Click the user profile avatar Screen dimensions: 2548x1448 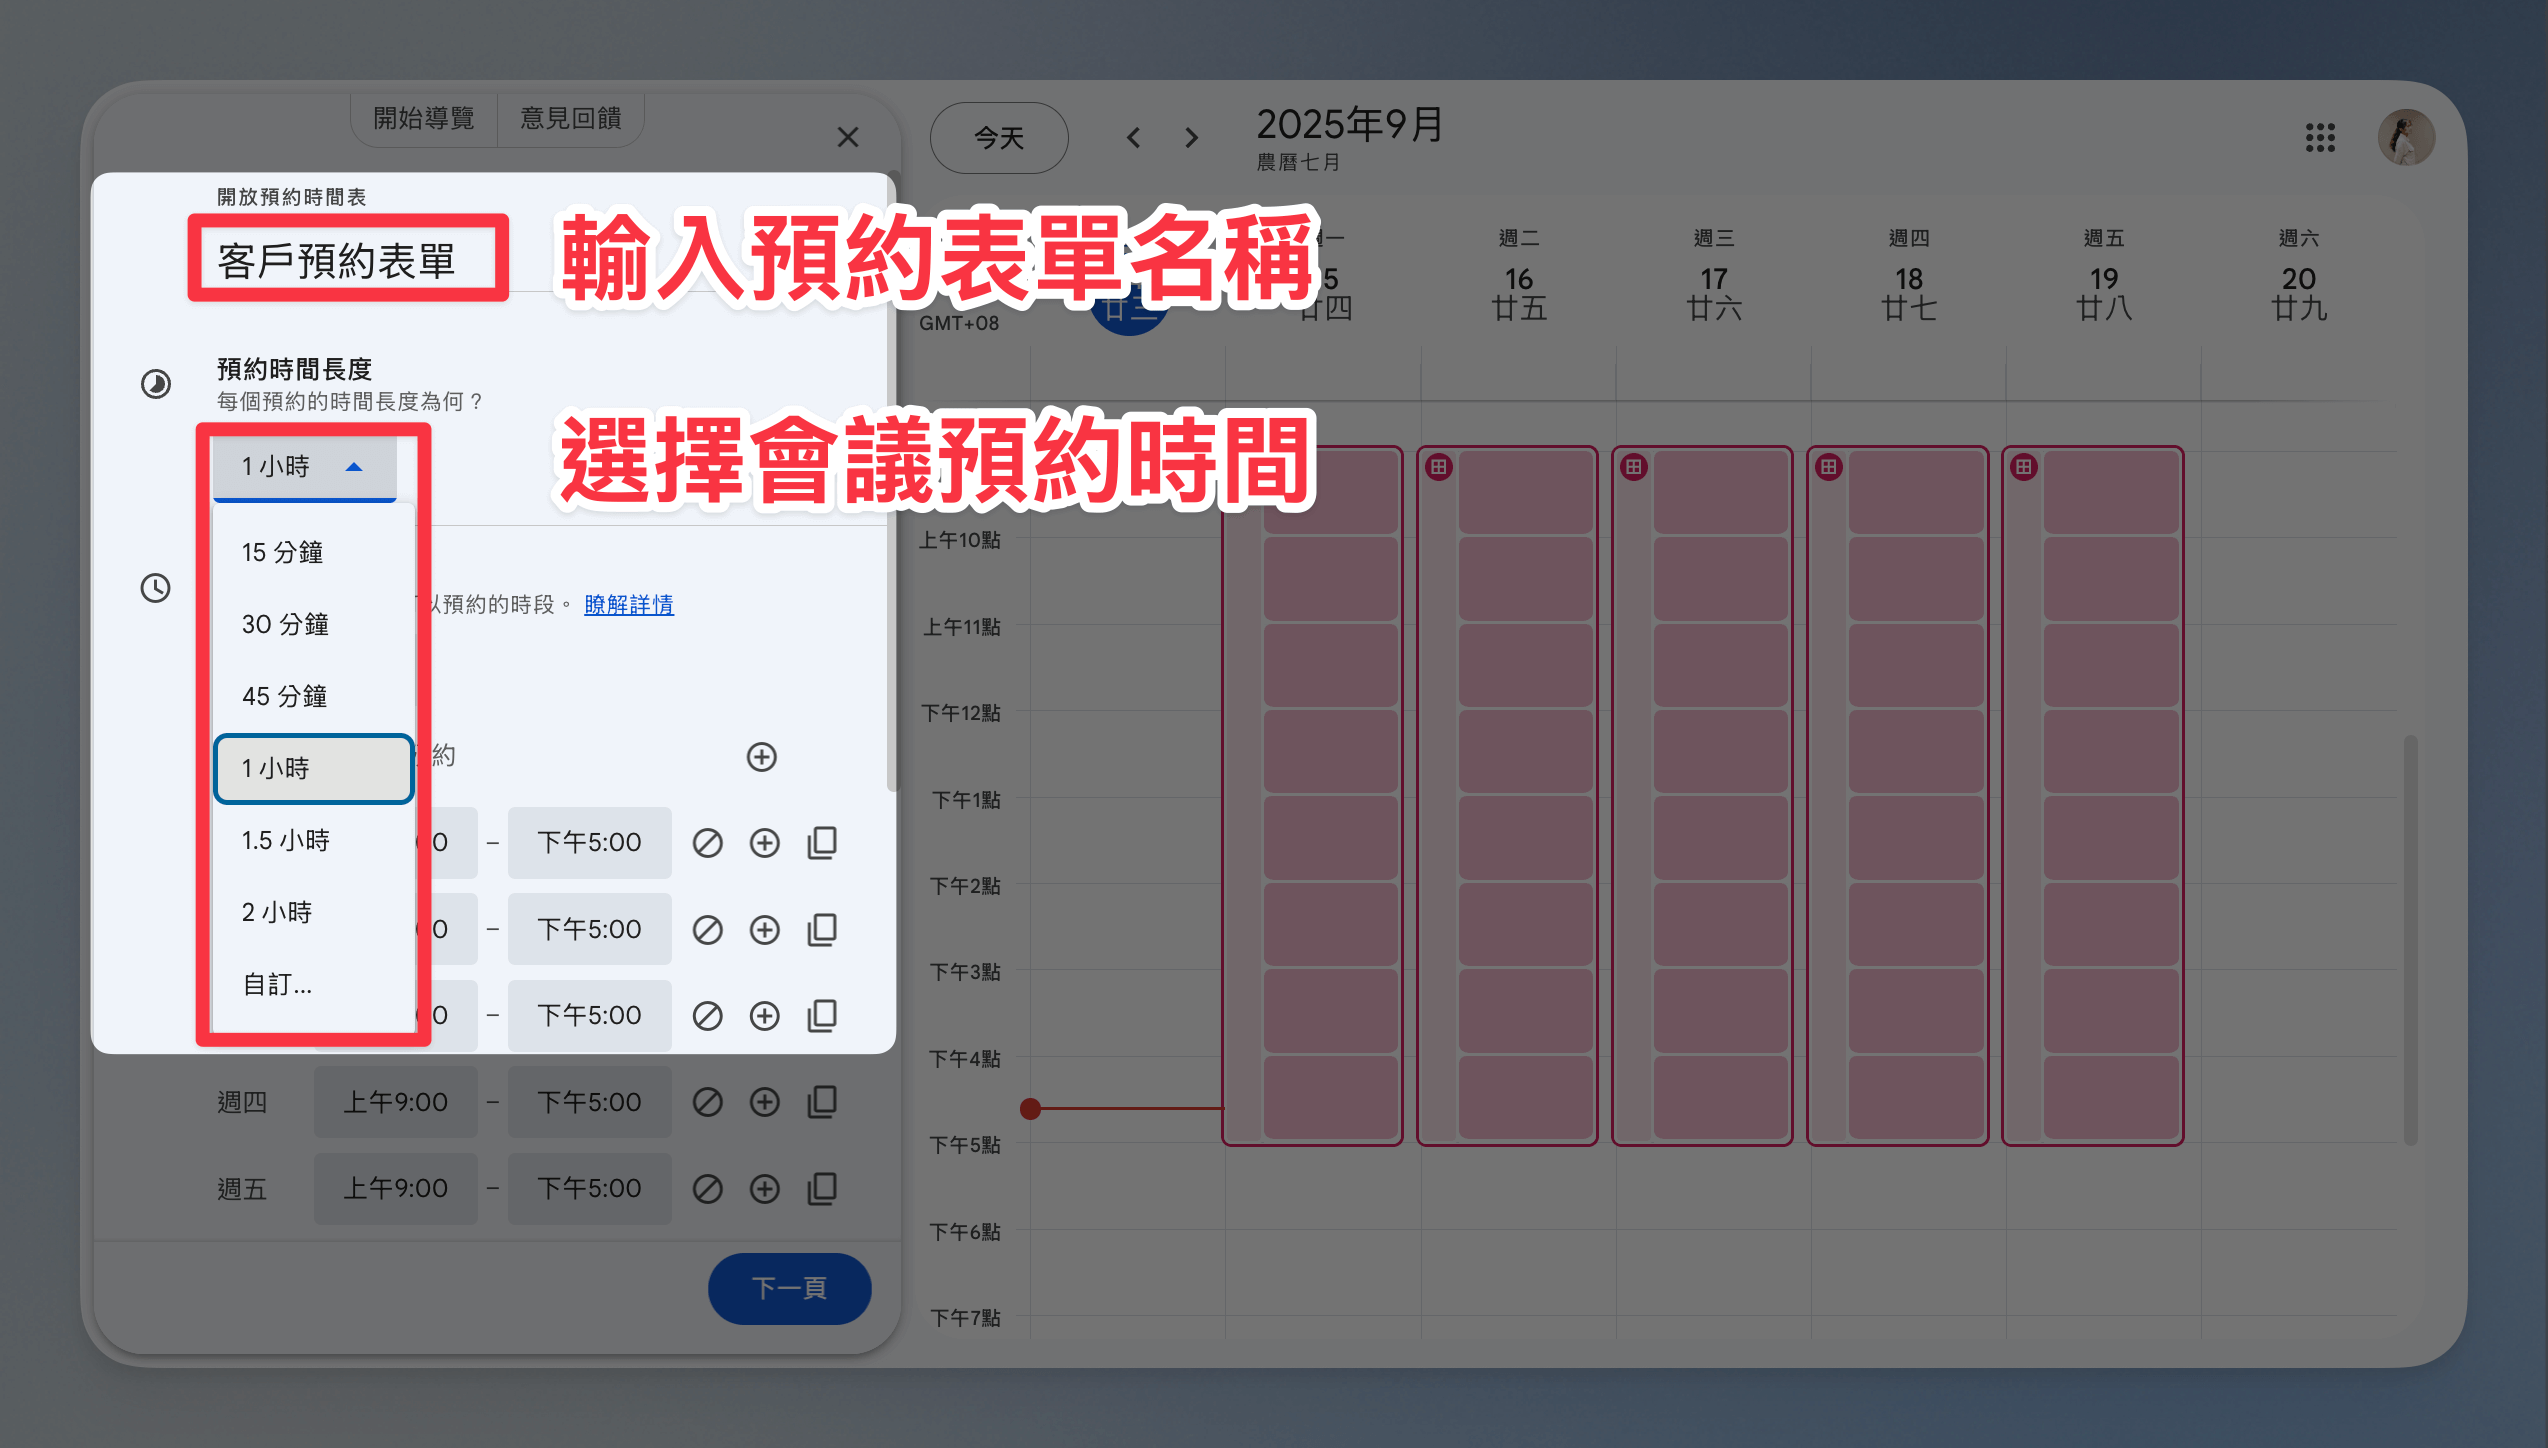[2405, 137]
